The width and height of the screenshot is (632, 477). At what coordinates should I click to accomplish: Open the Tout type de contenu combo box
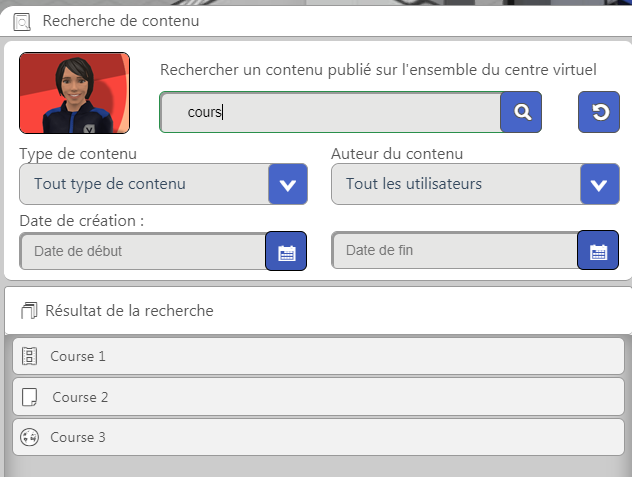pyautogui.click(x=164, y=184)
